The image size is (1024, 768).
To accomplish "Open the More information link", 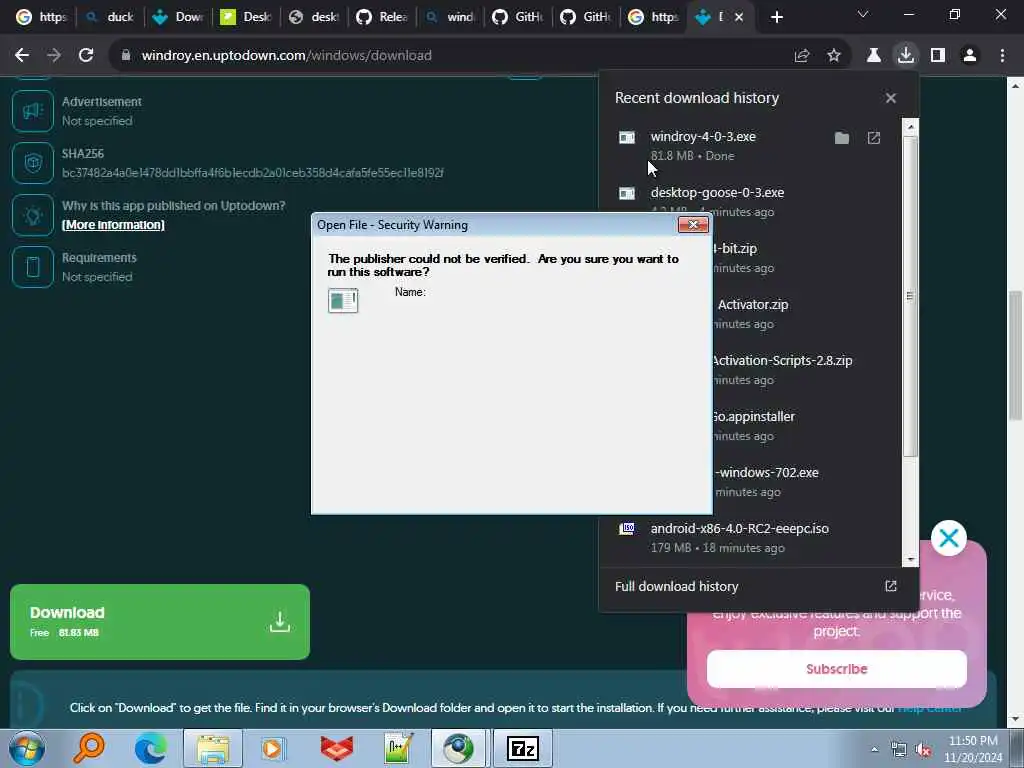I will (113, 225).
